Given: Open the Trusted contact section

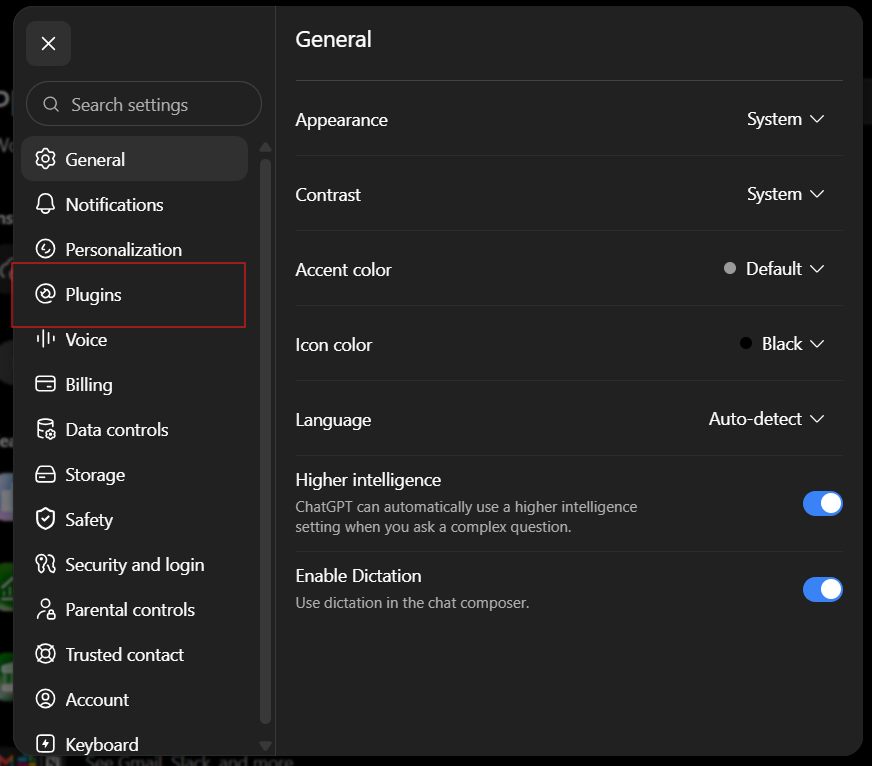Looking at the screenshot, I should 135,655.
